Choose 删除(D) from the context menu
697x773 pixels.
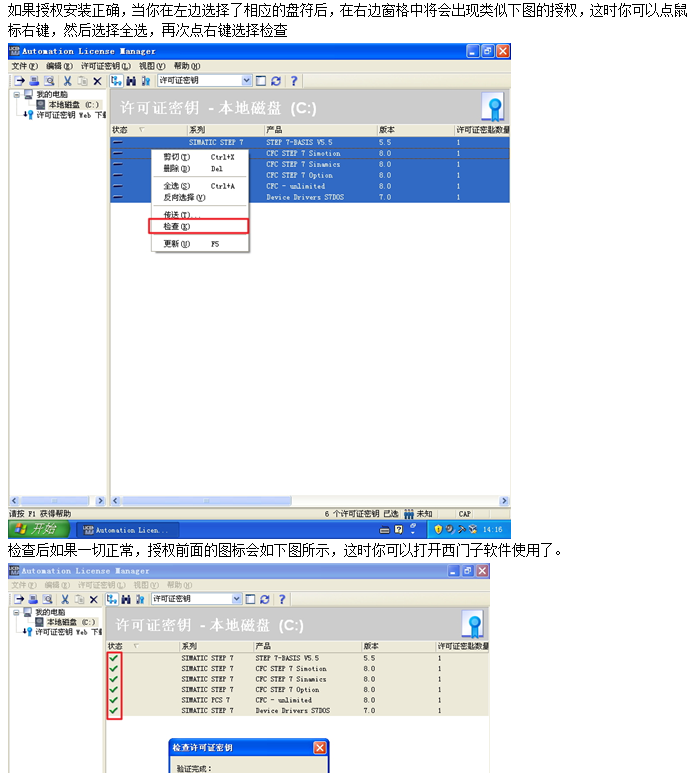click(200, 169)
